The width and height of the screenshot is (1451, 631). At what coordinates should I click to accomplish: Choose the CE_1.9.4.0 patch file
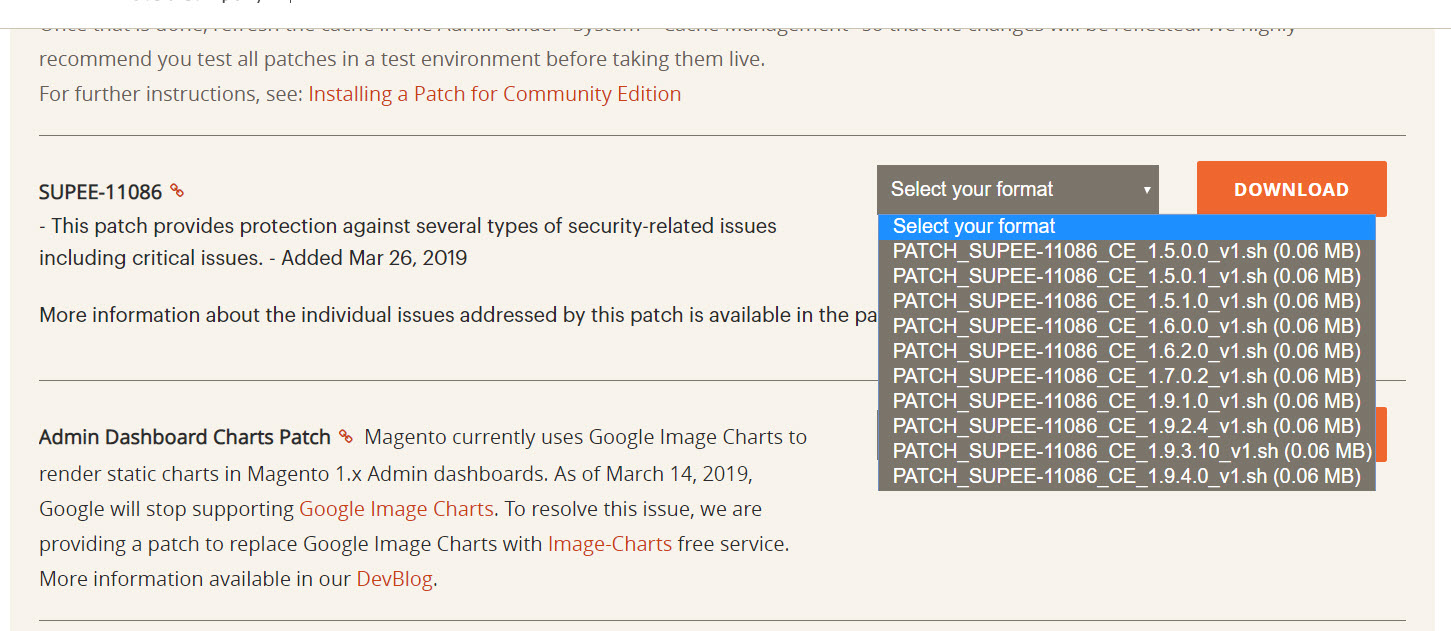pos(1127,476)
